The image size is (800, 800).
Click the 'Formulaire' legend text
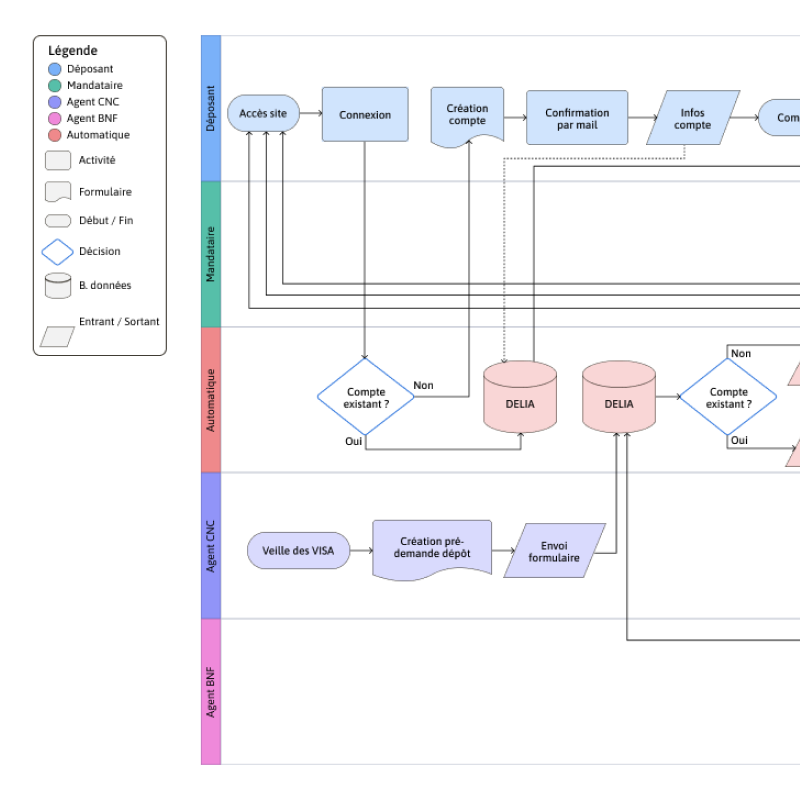coord(105,192)
